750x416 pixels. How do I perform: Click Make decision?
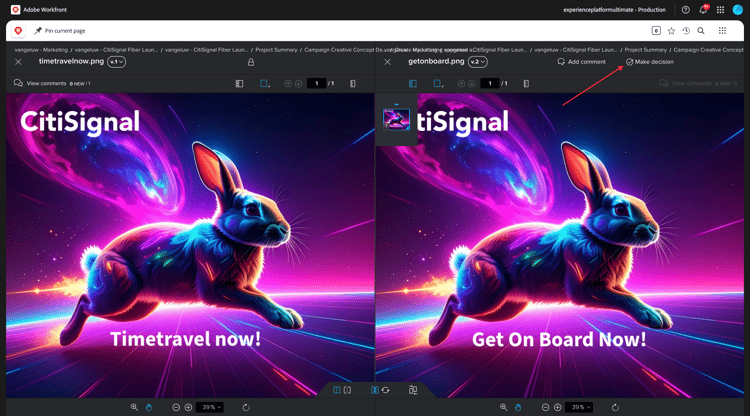(650, 62)
